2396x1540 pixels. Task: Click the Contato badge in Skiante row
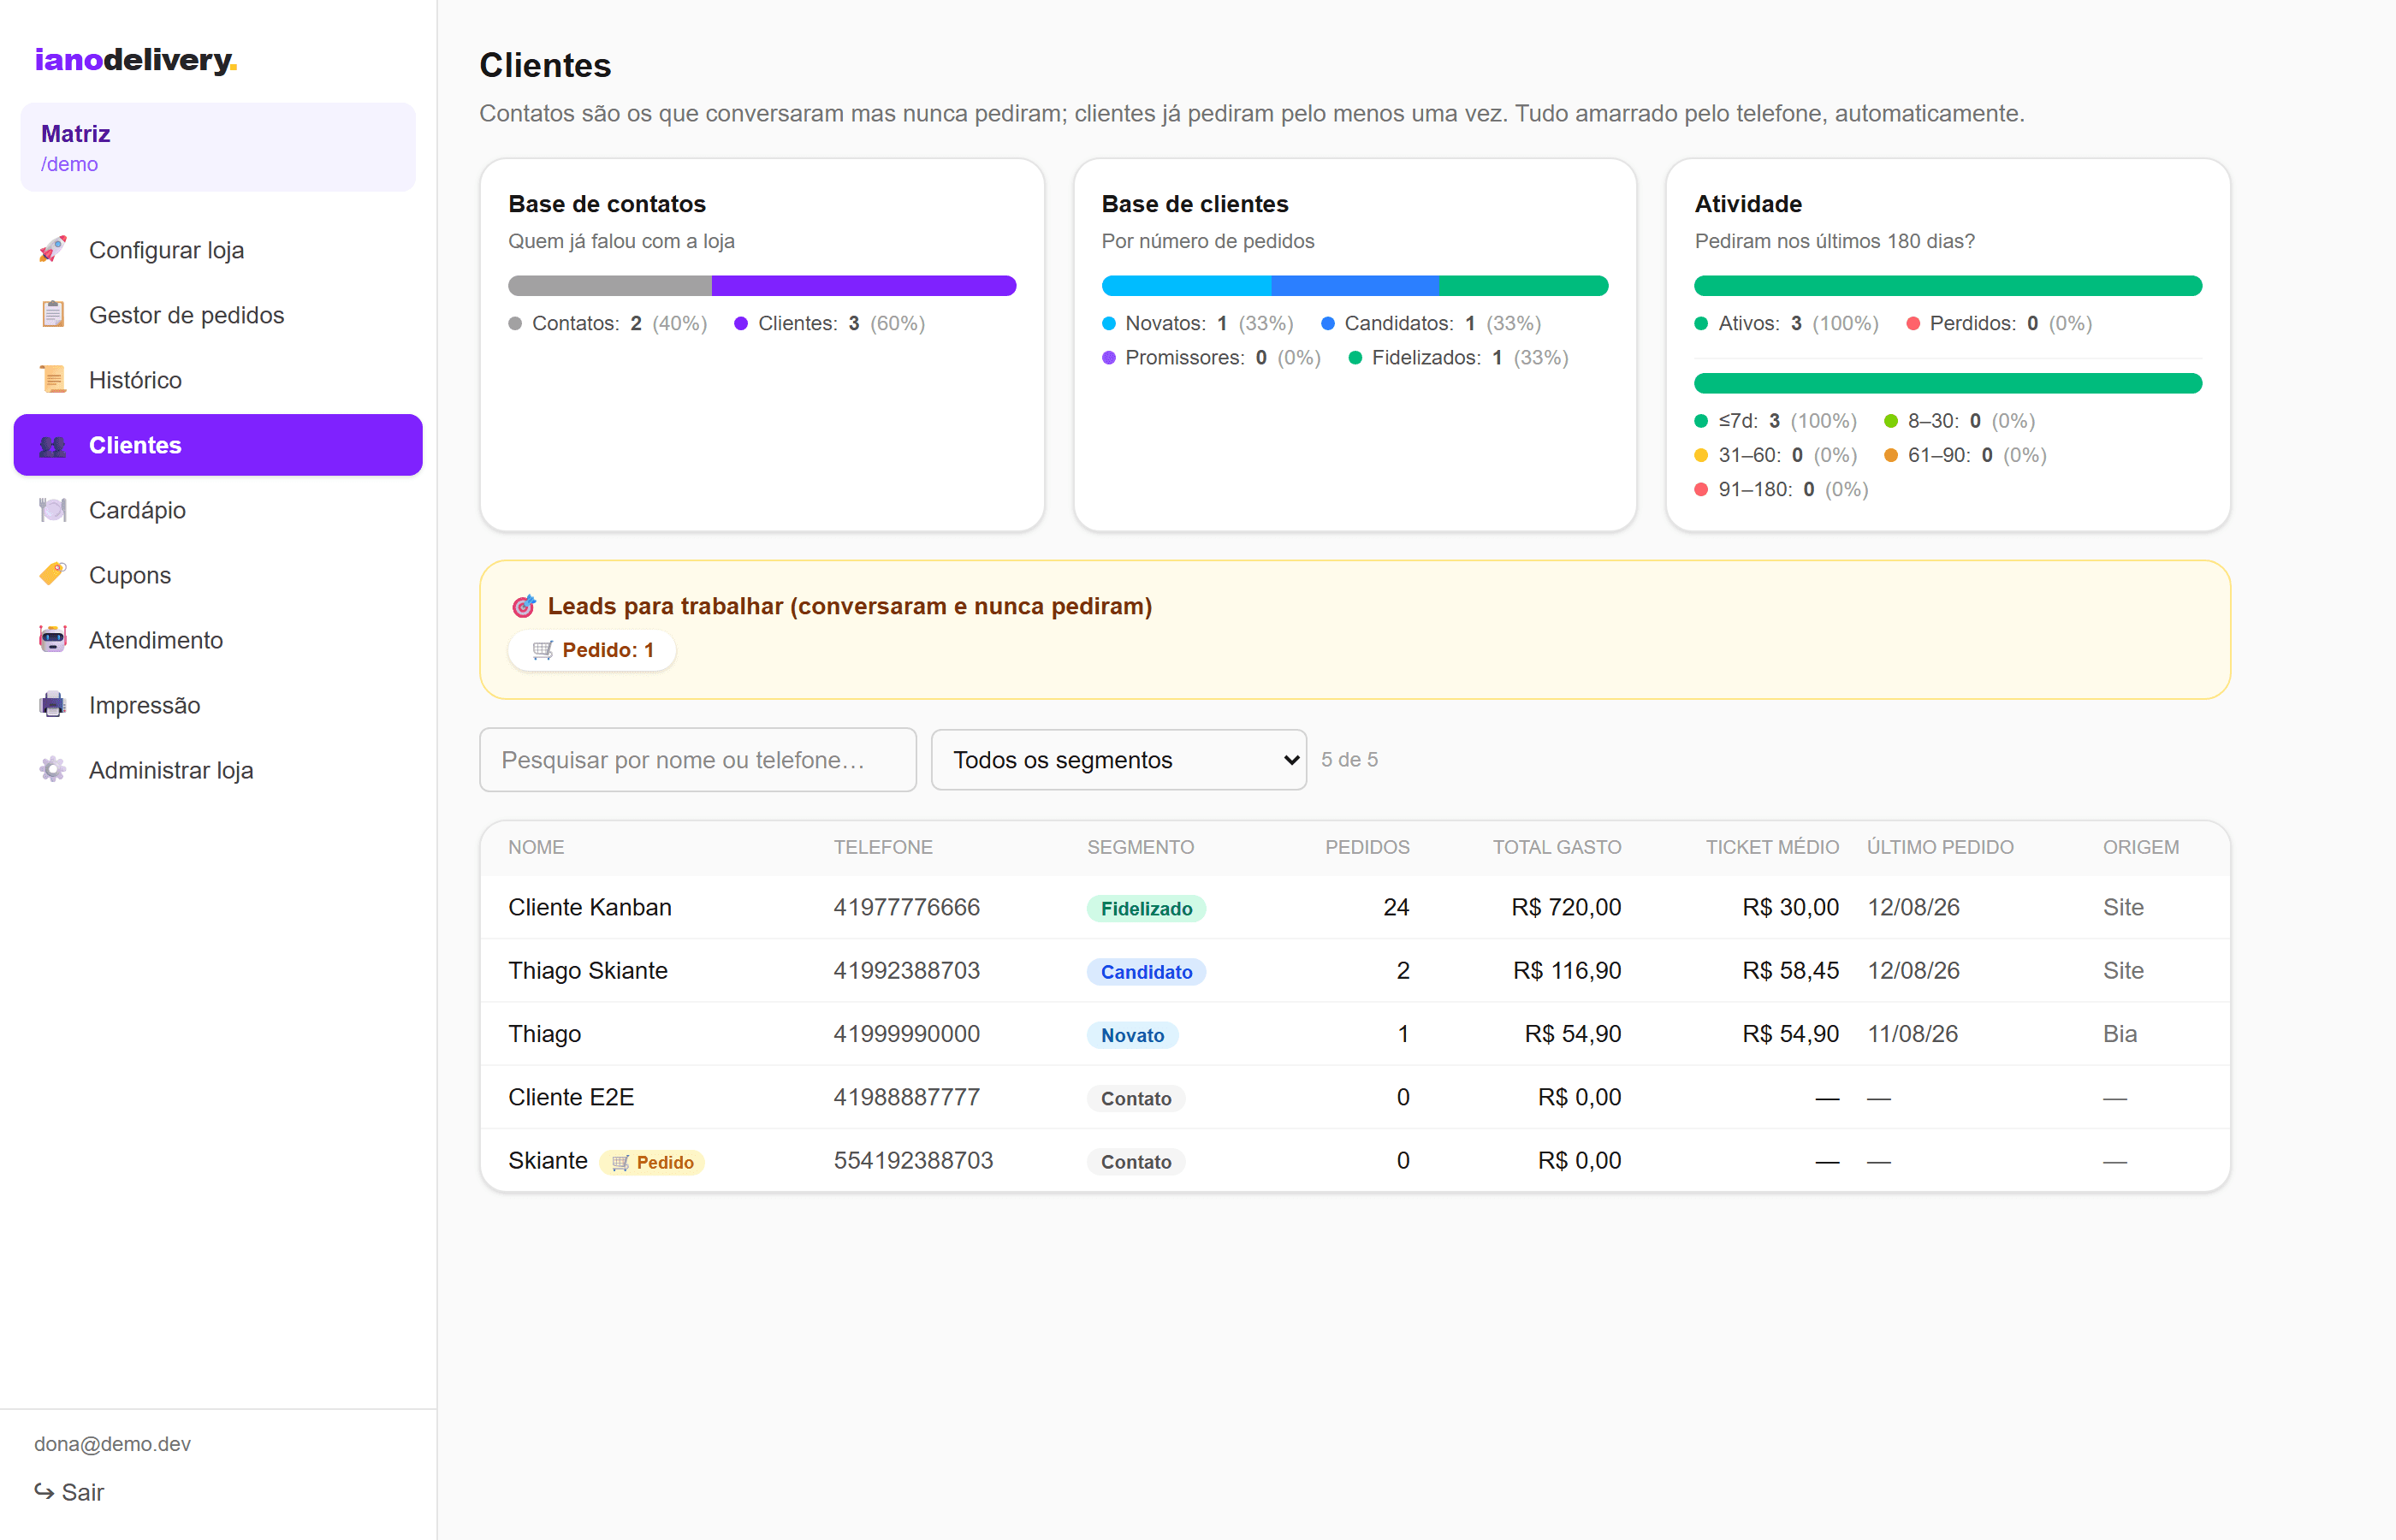[x=1136, y=1162]
